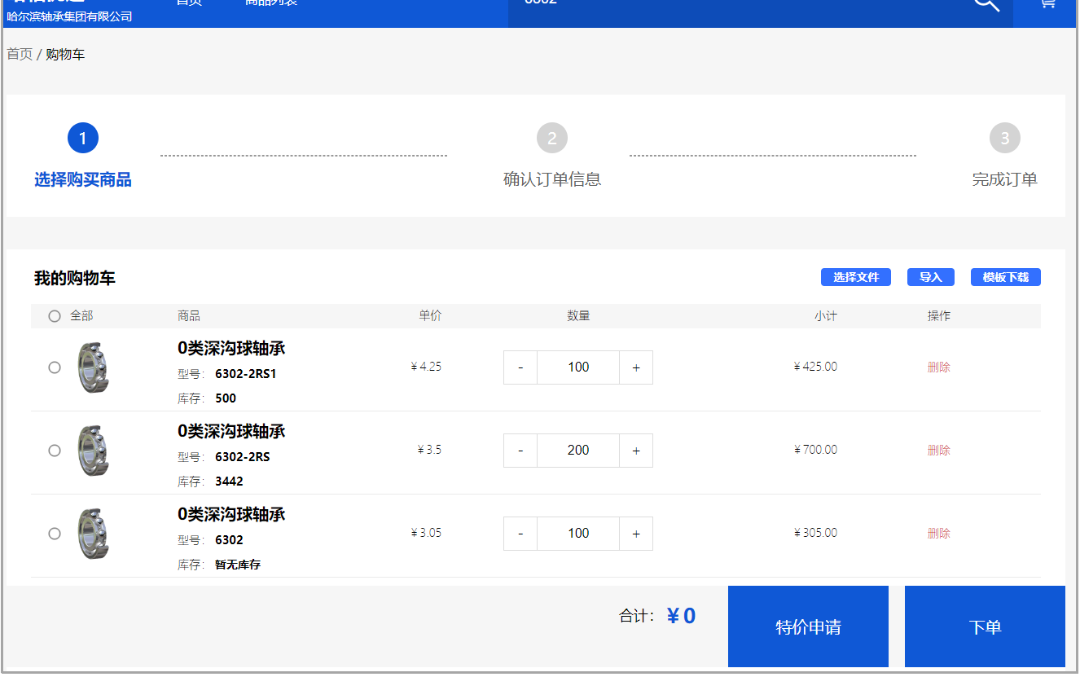This screenshot has height=675, width=1080.
Task: Click the step 1 选择购买商品 circle
Action: [83, 138]
